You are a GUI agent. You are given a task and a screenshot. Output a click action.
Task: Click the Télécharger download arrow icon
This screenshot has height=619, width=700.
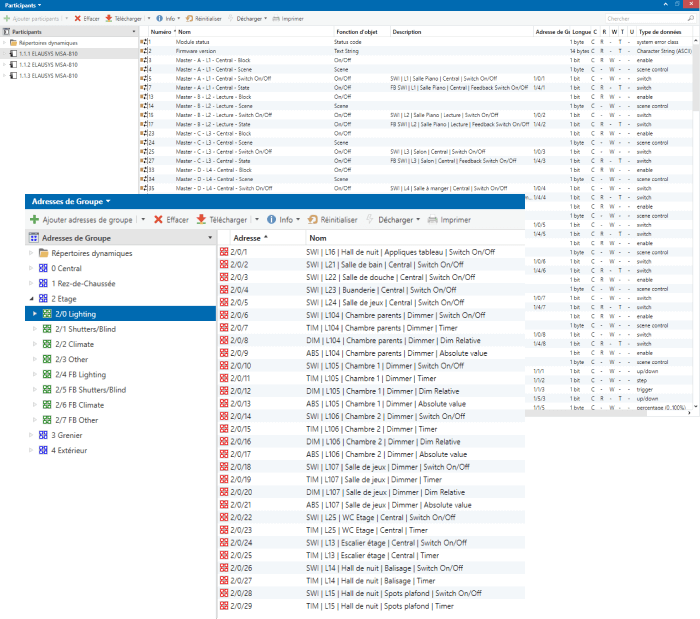[x=201, y=219]
